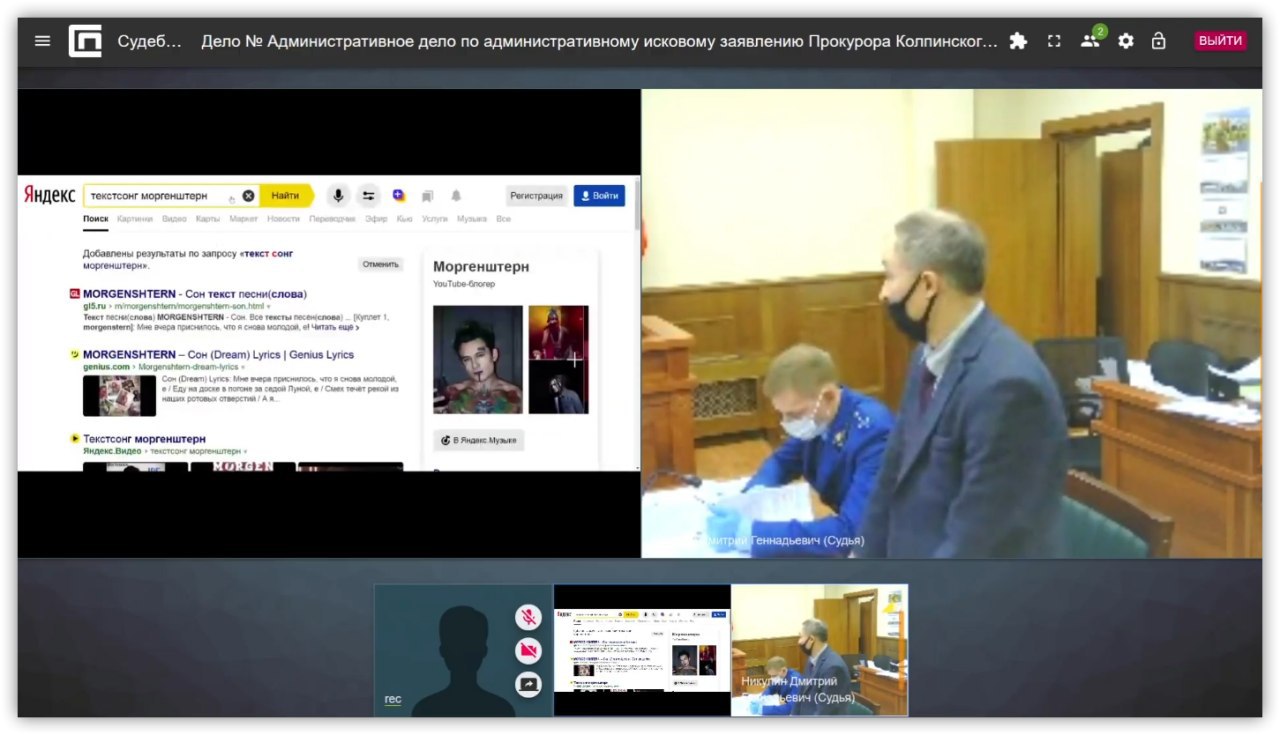Start screen sharing on the rec tile

coord(528,684)
